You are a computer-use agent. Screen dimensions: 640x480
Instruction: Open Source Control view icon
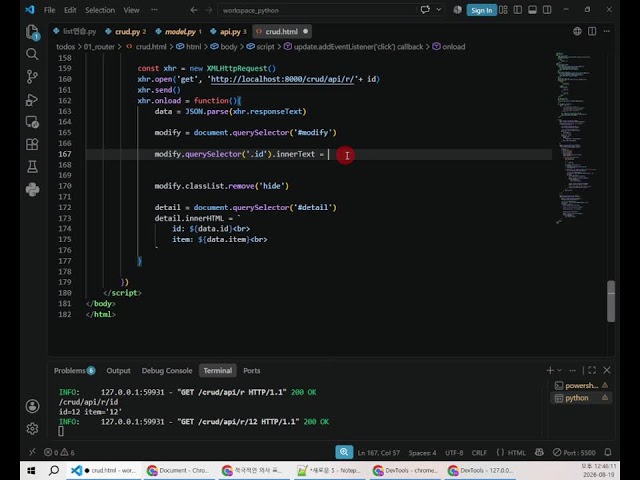(32, 77)
